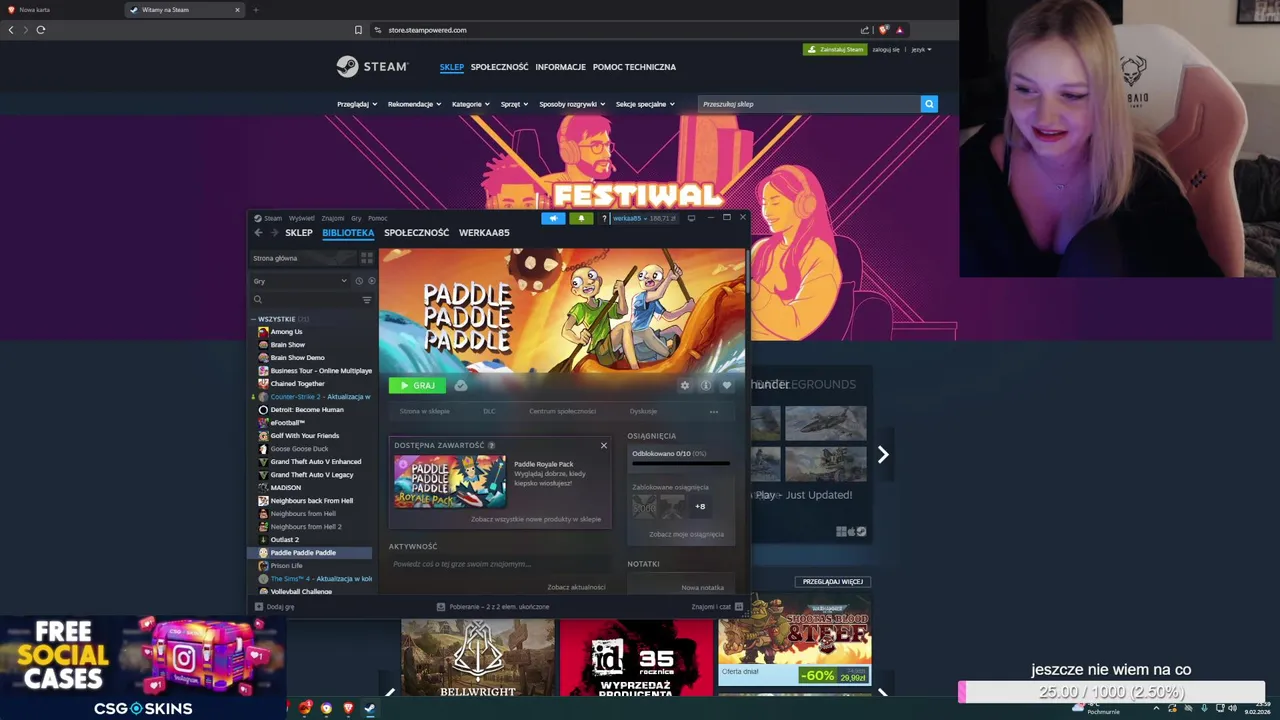
Task: Click in the Przeszukaj sklep search field
Action: pos(808,104)
